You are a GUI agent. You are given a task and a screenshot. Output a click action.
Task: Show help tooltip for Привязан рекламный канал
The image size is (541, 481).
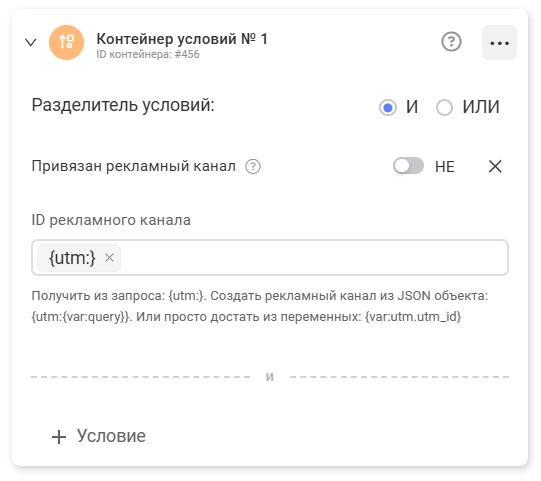[x=253, y=167]
